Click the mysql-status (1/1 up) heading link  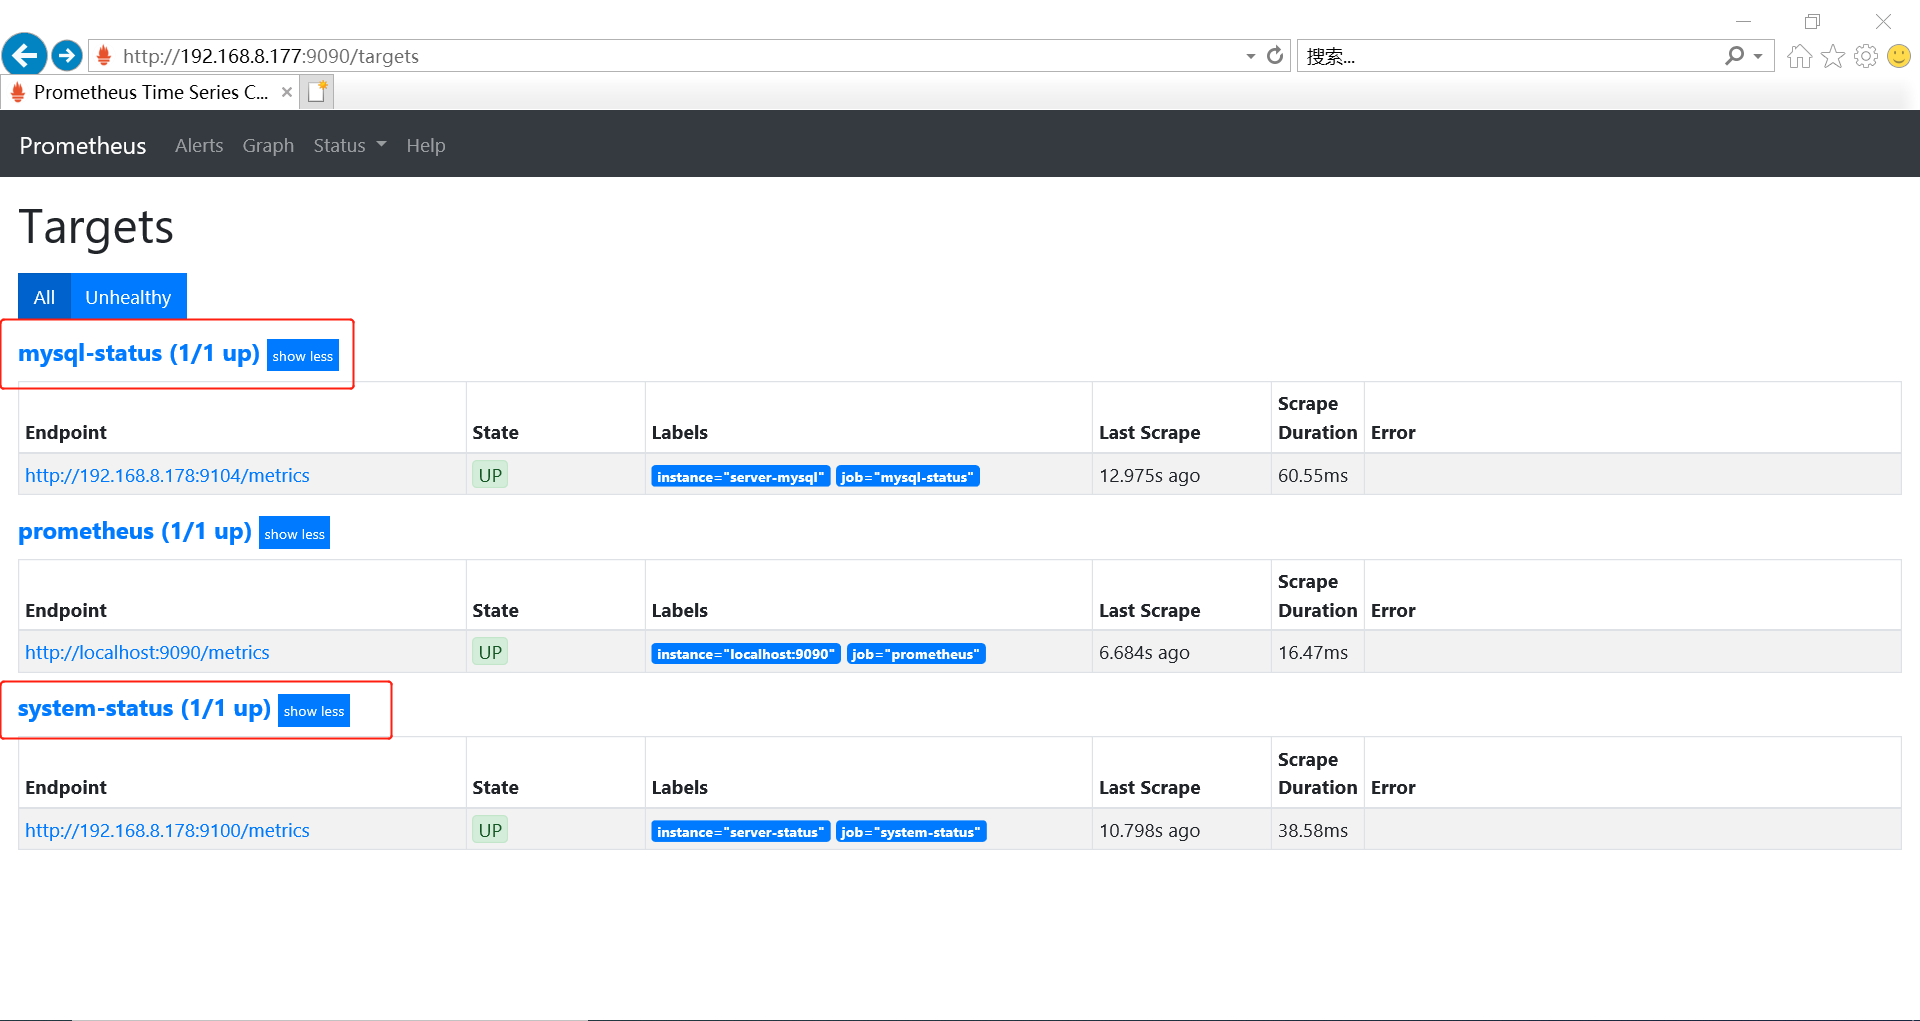click(139, 354)
